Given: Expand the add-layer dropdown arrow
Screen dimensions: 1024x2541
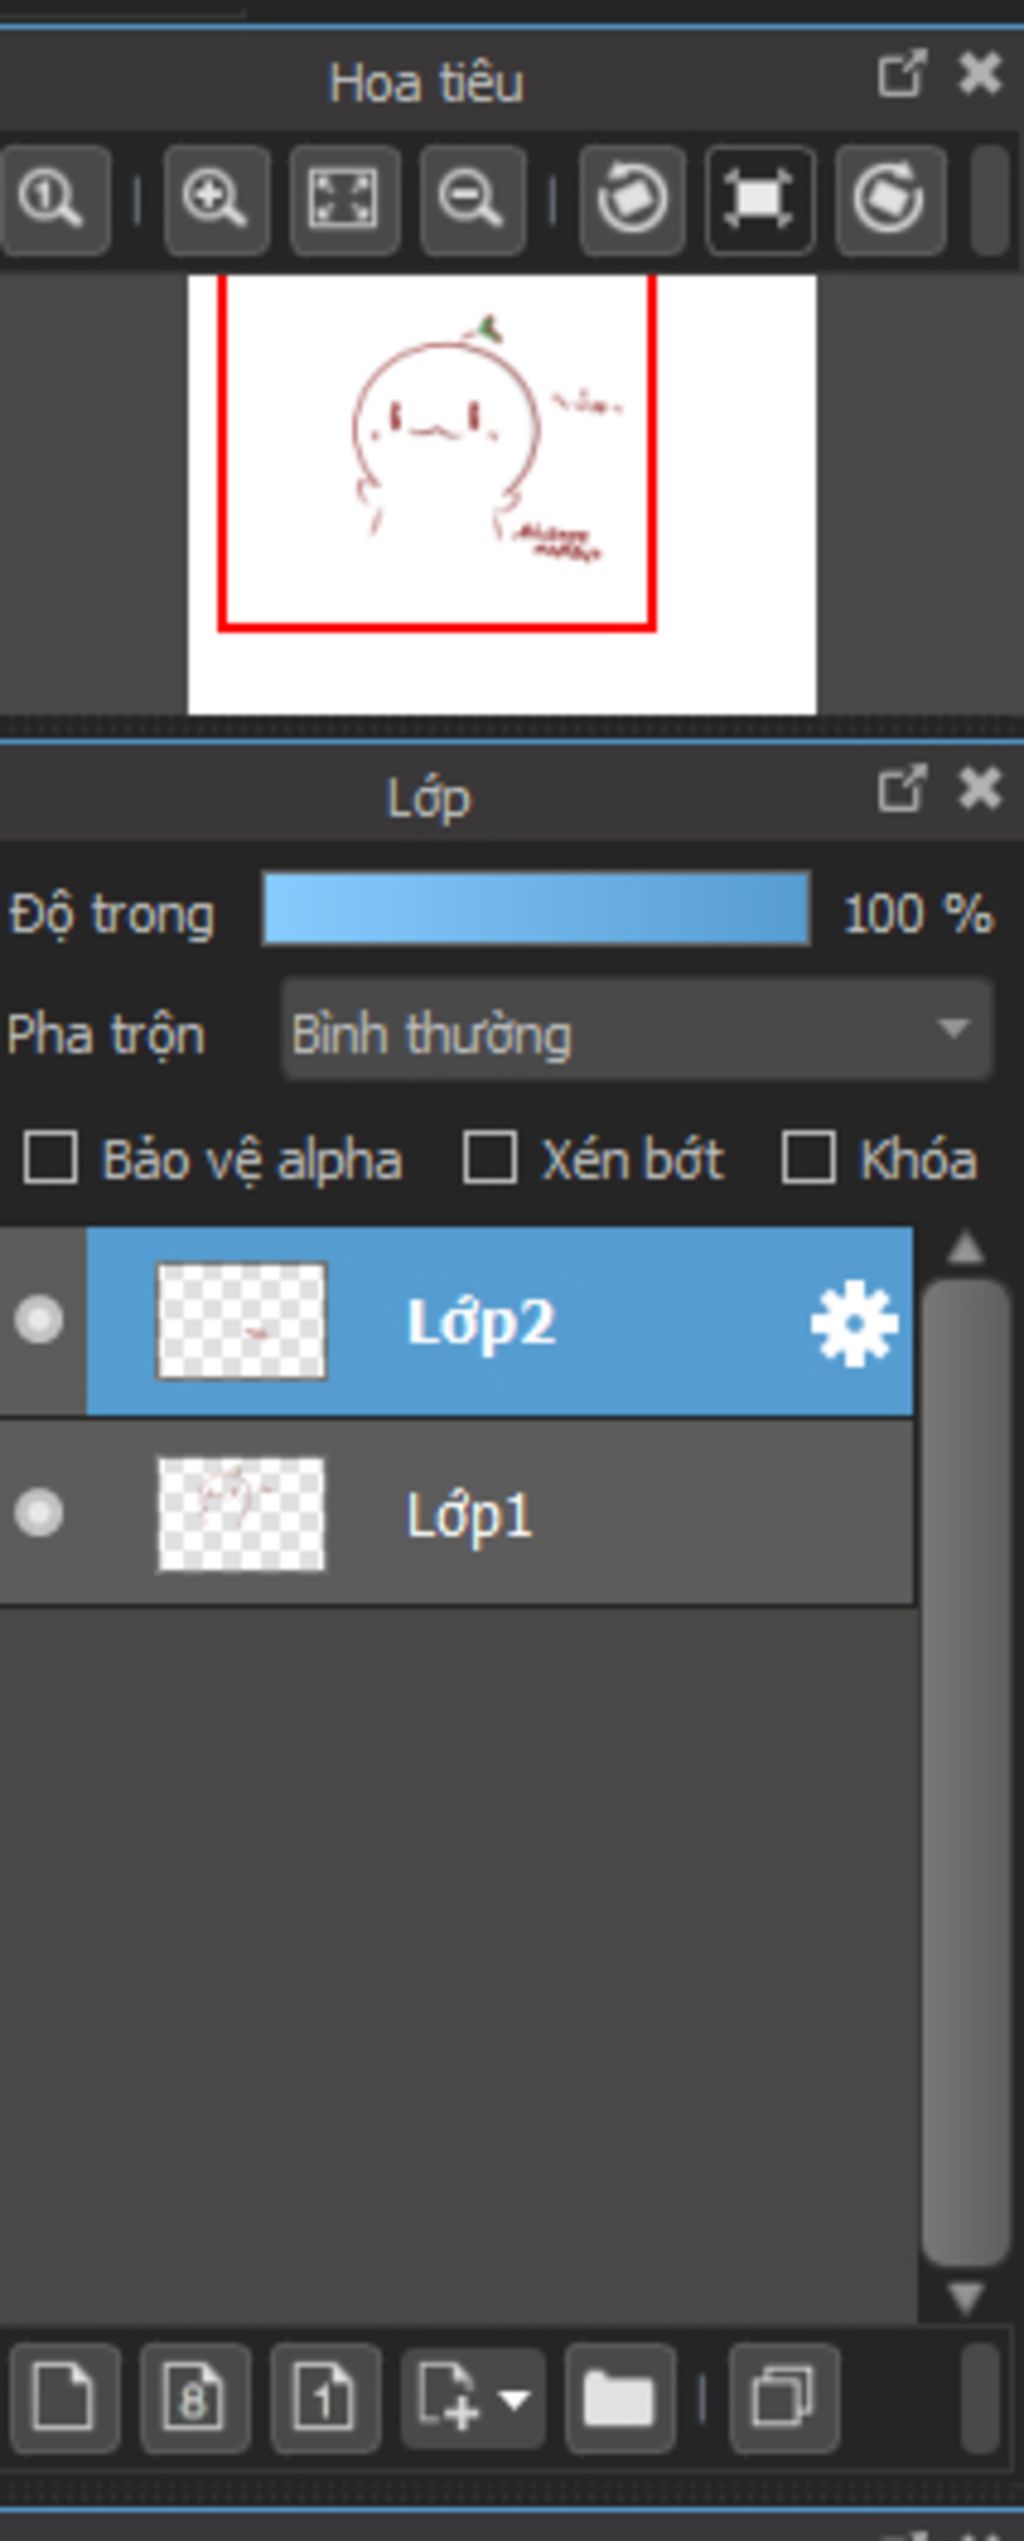Looking at the screenshot, I should tap(514, 2399).
